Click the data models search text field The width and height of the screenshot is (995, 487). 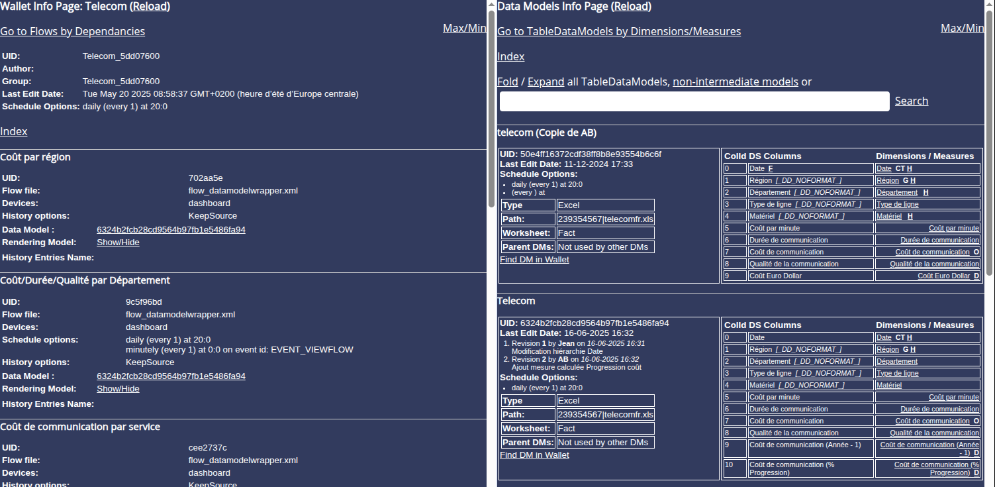point(694,101)
